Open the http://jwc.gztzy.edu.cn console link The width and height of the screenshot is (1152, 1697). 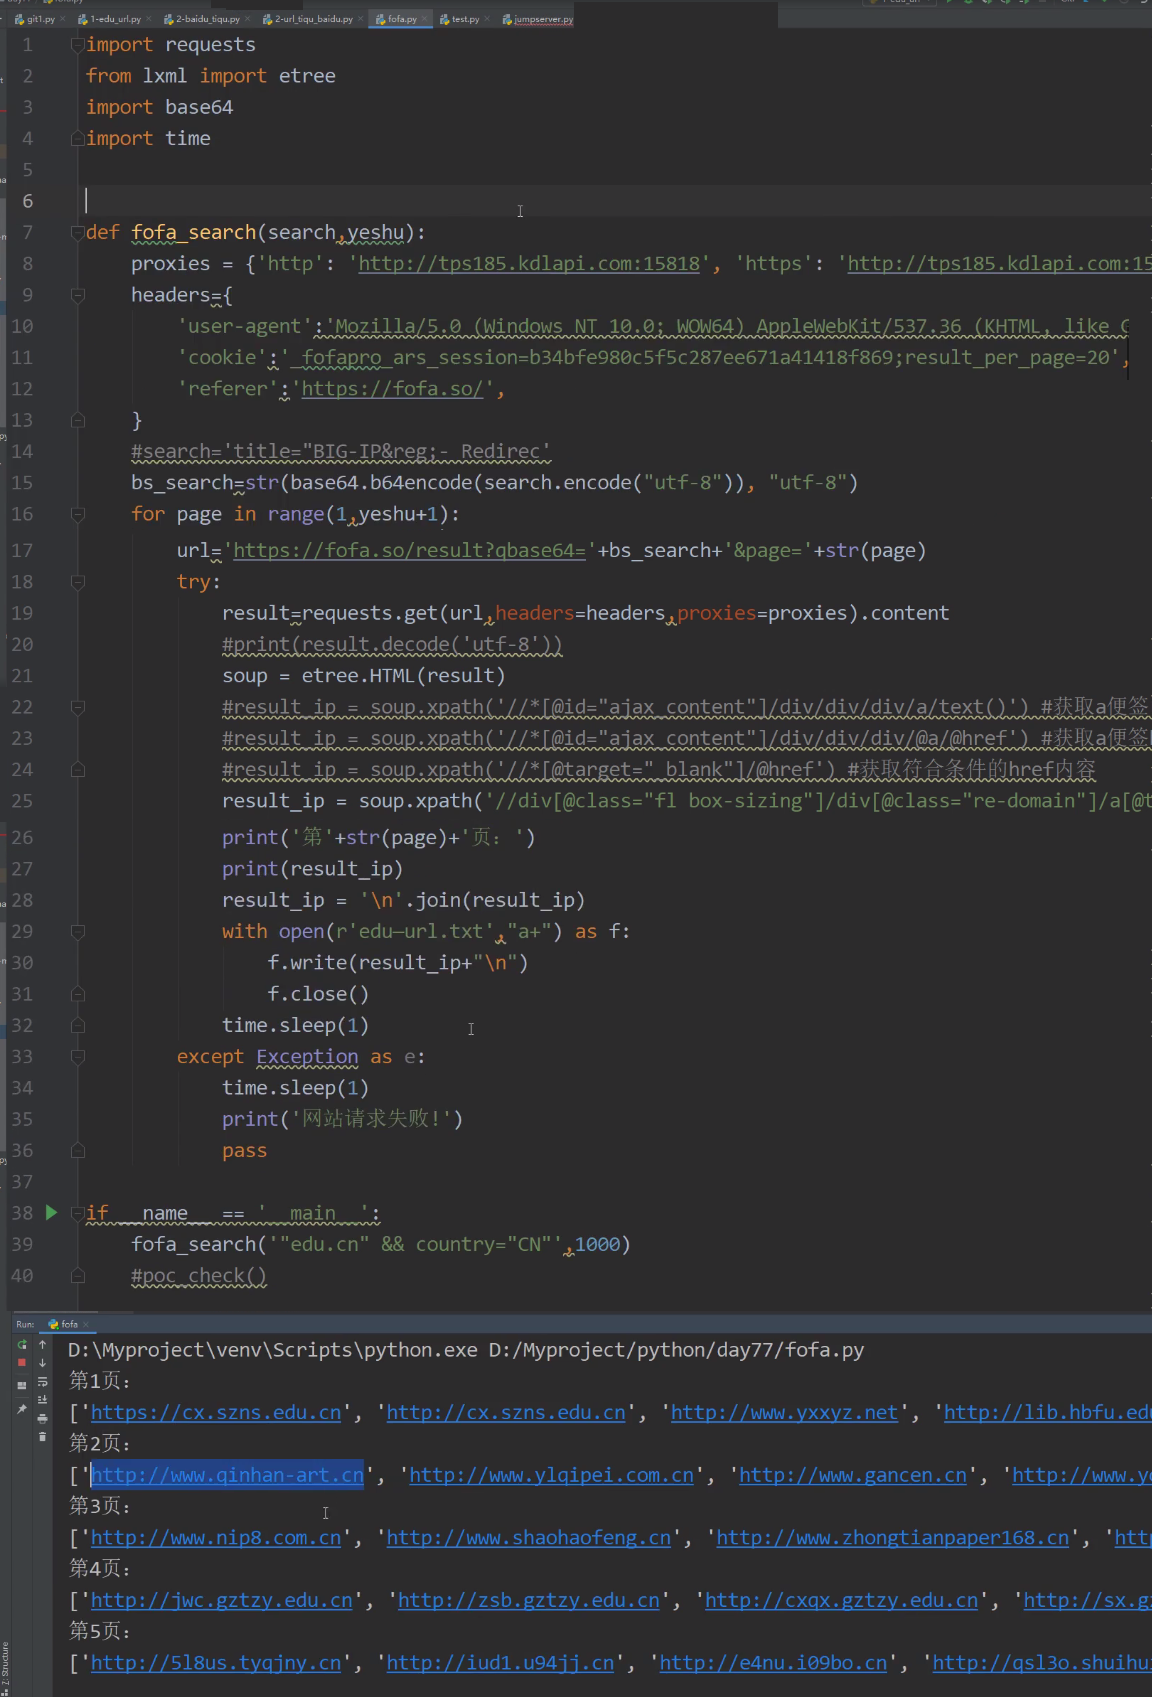221,1601
